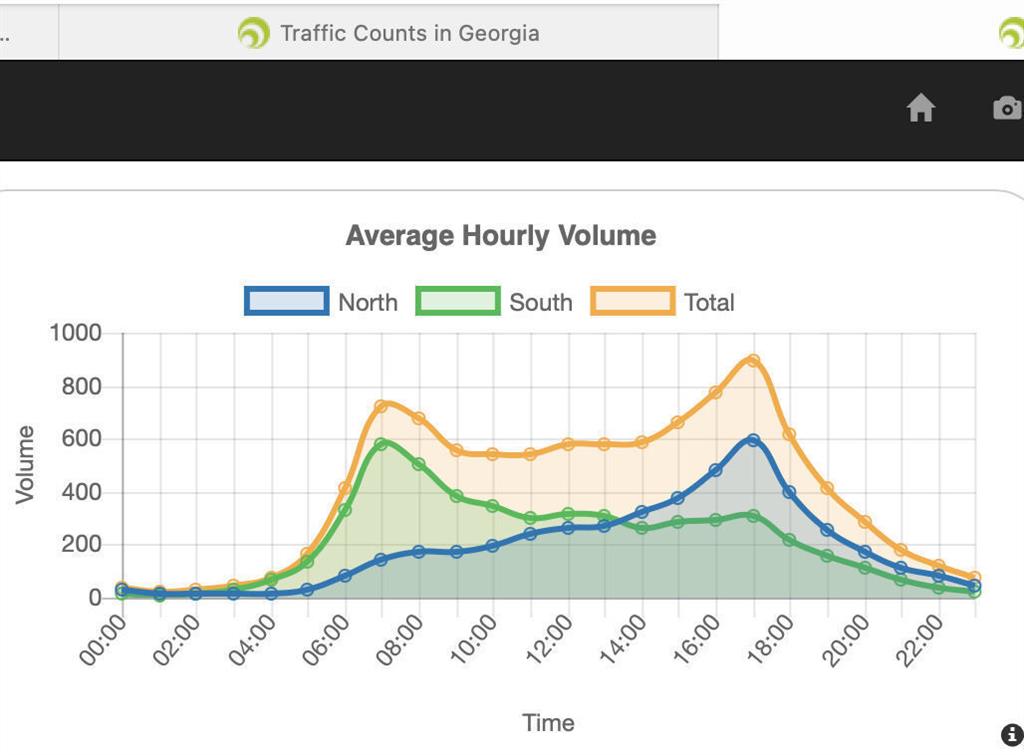Image resolution: width=1024 pixels, height=755 pixels.
Task: Click the orange Total legend color box
Action: [632, 301]
